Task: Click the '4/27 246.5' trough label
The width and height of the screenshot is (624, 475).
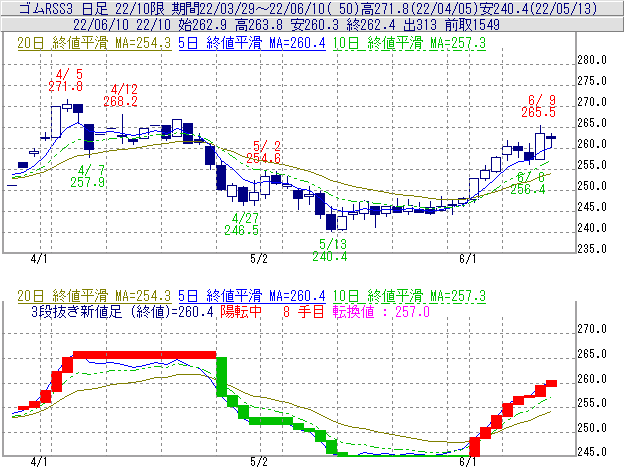Action: tap(242, 224)
